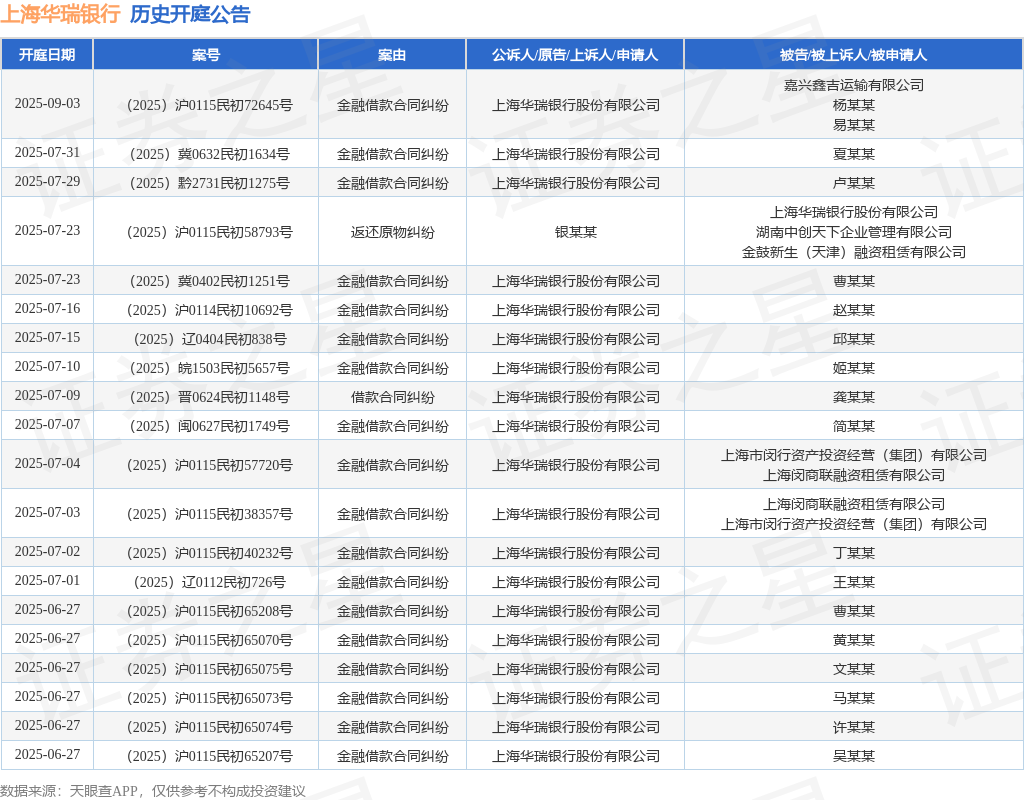Click the date 2025-07-07
The height and width of the screenshot is (800, 1024).
[47, 424]
